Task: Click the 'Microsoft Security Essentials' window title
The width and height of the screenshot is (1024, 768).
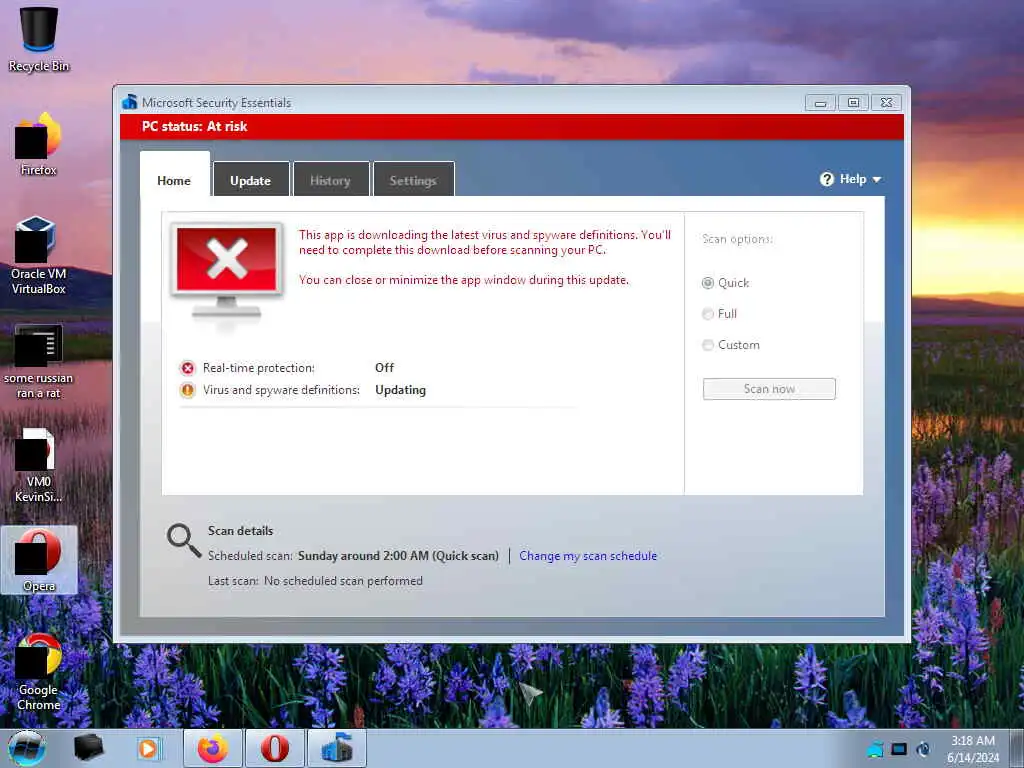Action: coord(216,103)
